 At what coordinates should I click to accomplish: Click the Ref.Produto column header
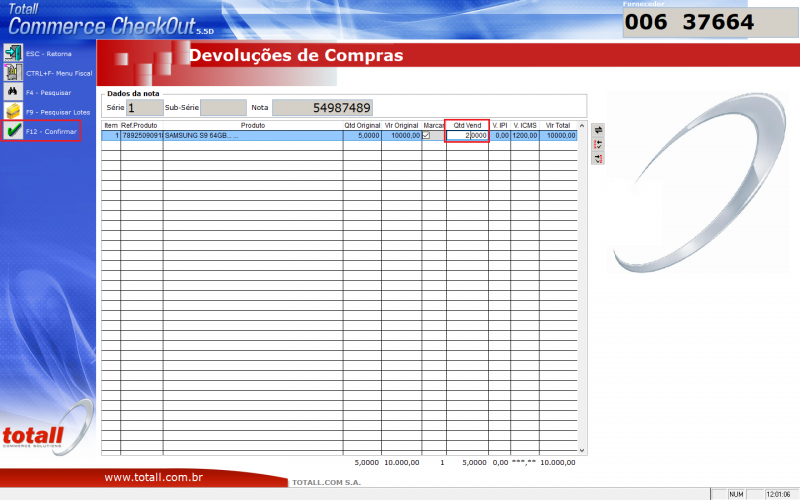coord(141,126)
